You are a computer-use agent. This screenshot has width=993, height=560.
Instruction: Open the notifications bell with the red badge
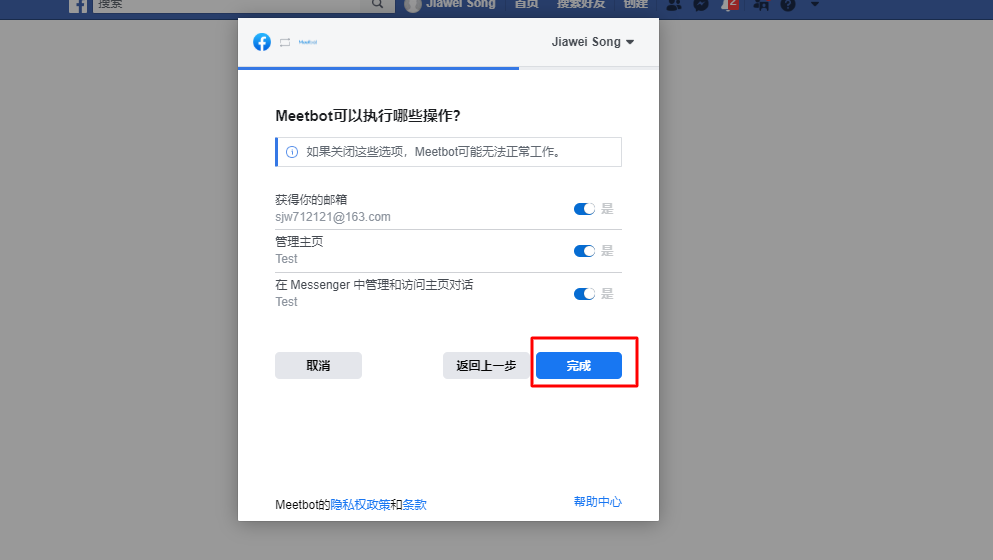pyautogui.click(x=730, y=4)
